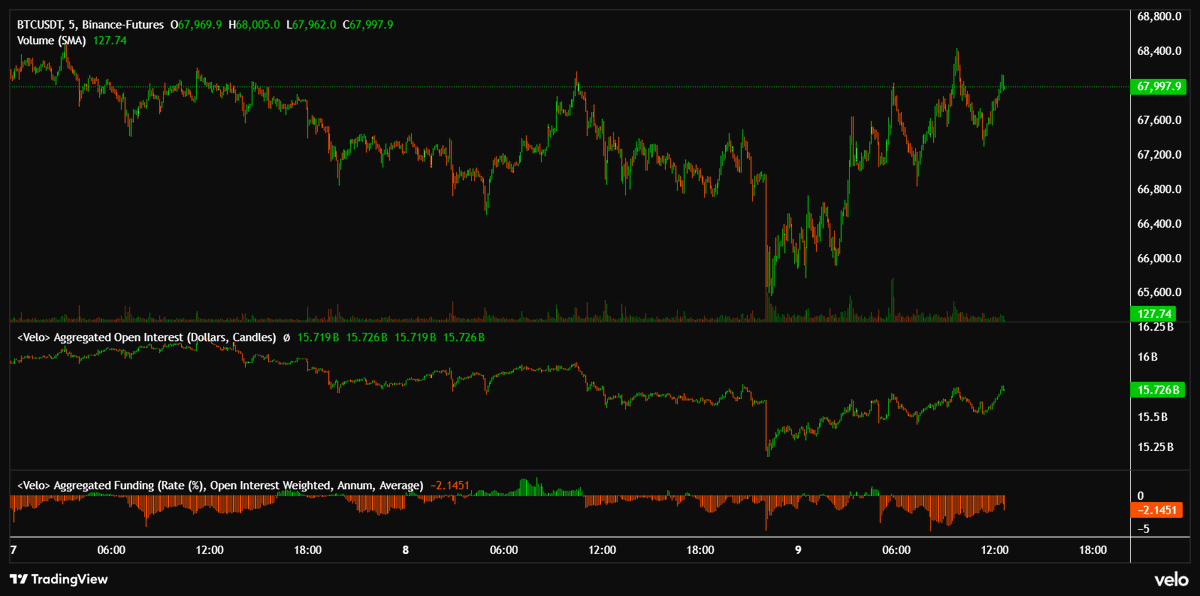Viewport: 1200px width, 596px height.
Task: Click the funding rate label −2.1451 on axis
Action: [x=1157, y=509]
